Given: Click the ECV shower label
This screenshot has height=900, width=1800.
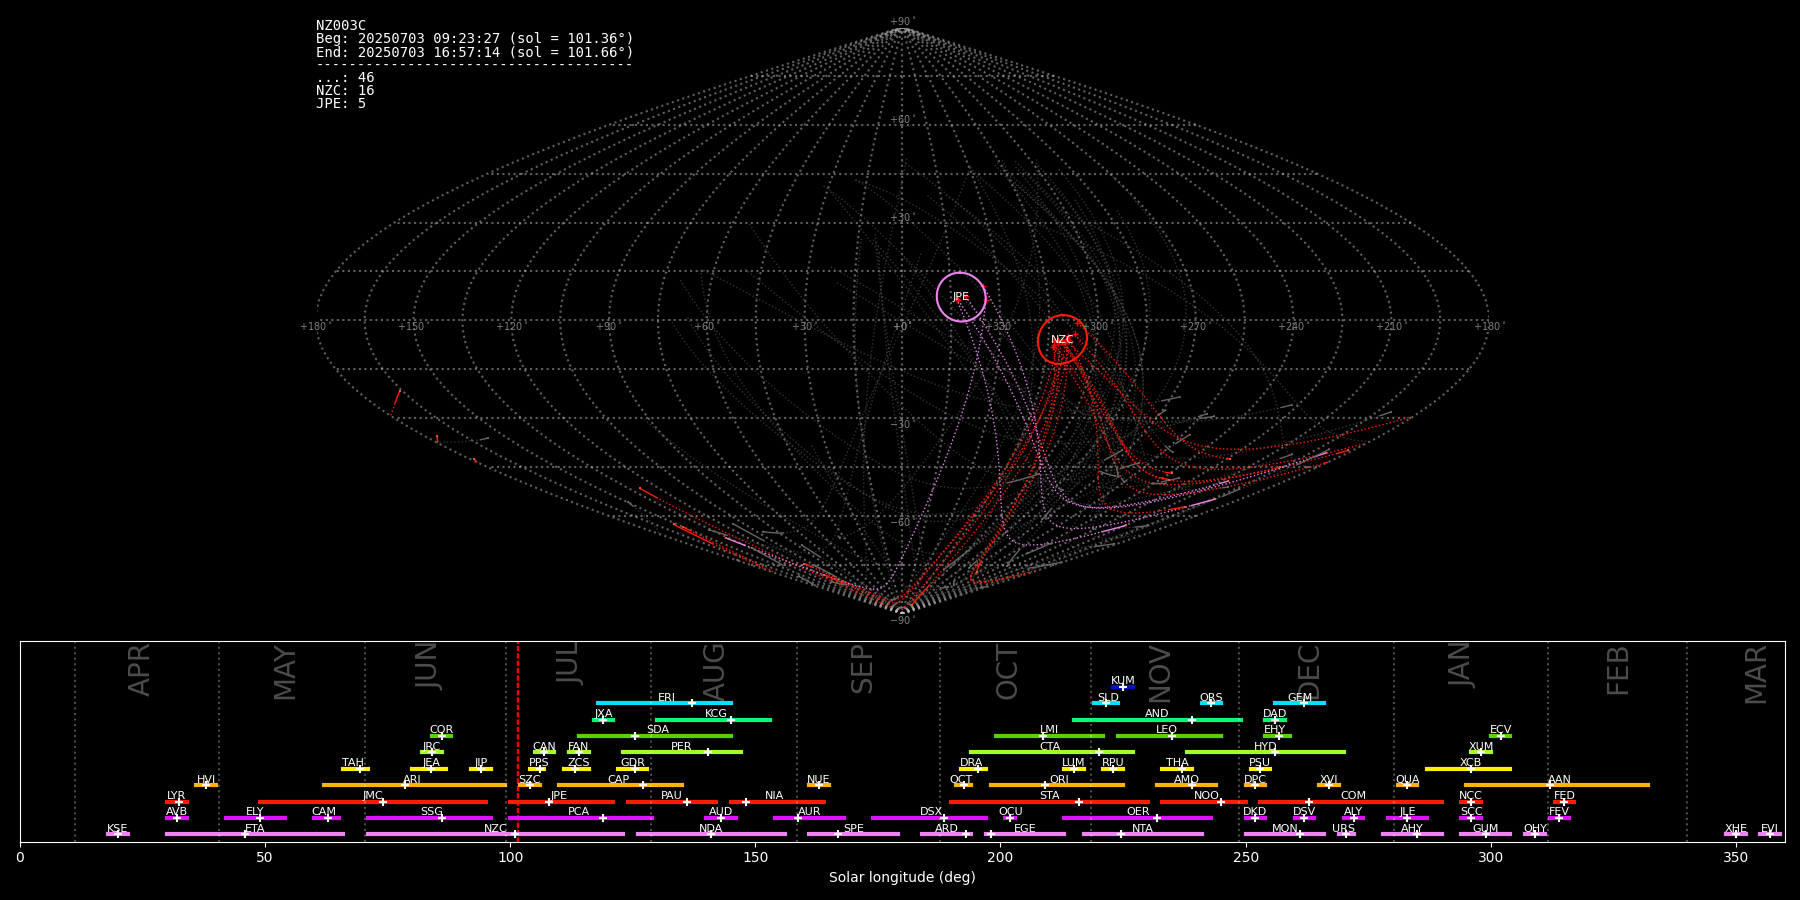Looking at the screenshot, I should click(1501, 730).
